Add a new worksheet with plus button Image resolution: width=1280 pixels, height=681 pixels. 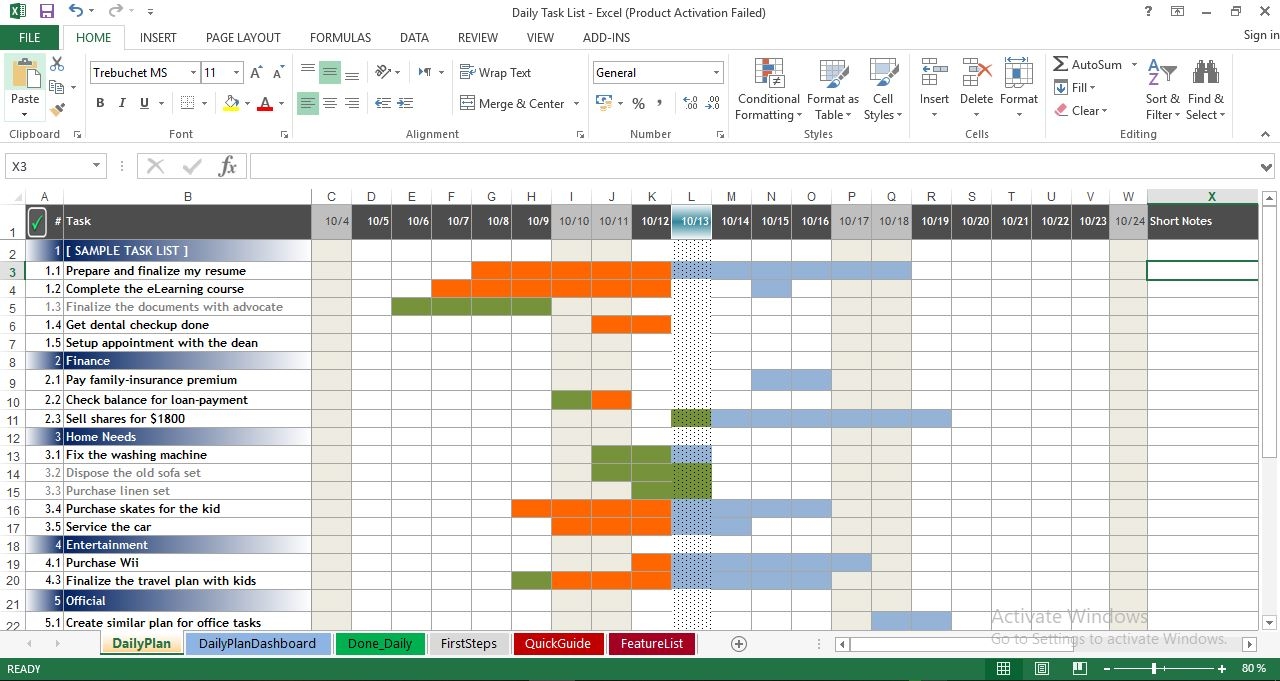point(738,644)
